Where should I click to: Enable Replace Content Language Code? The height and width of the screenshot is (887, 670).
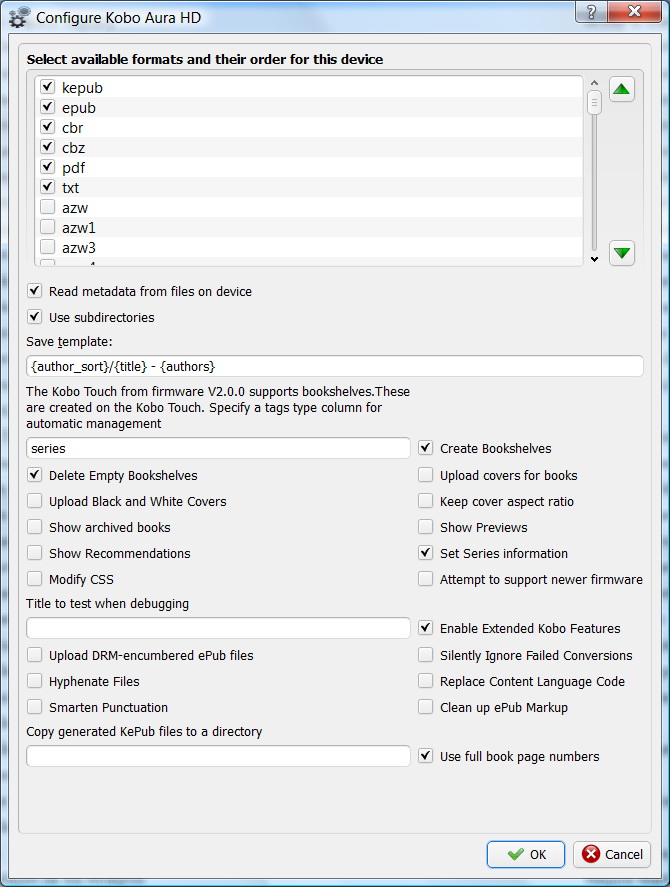(x=426, y=681)
